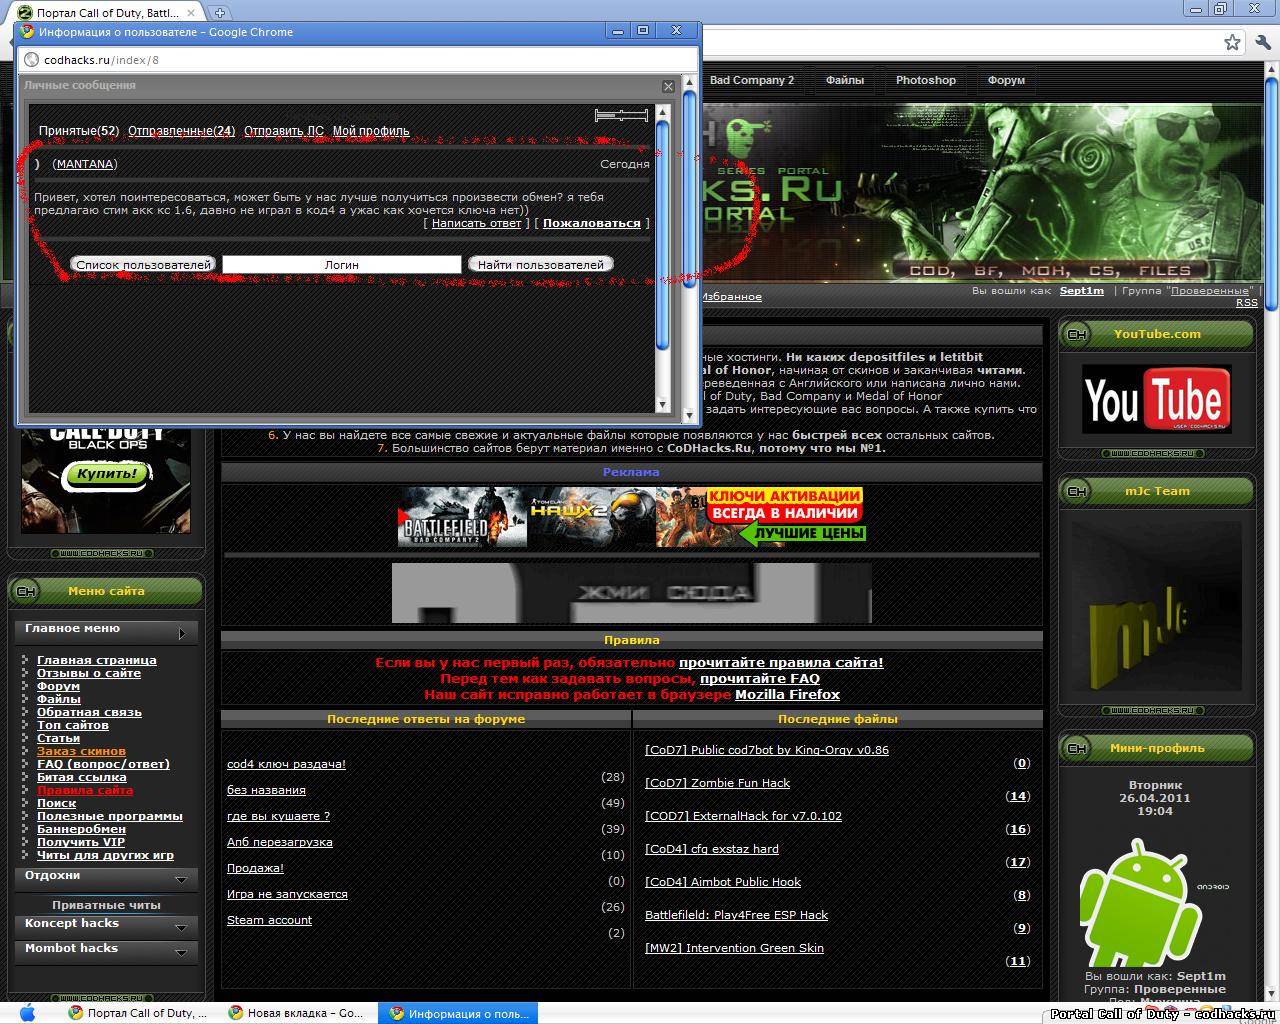The width and height of the screenshot is (1280, 1024).
Task: Open file [CoD4] Aimbot Public Hook
Action: [x=723, y=882]
